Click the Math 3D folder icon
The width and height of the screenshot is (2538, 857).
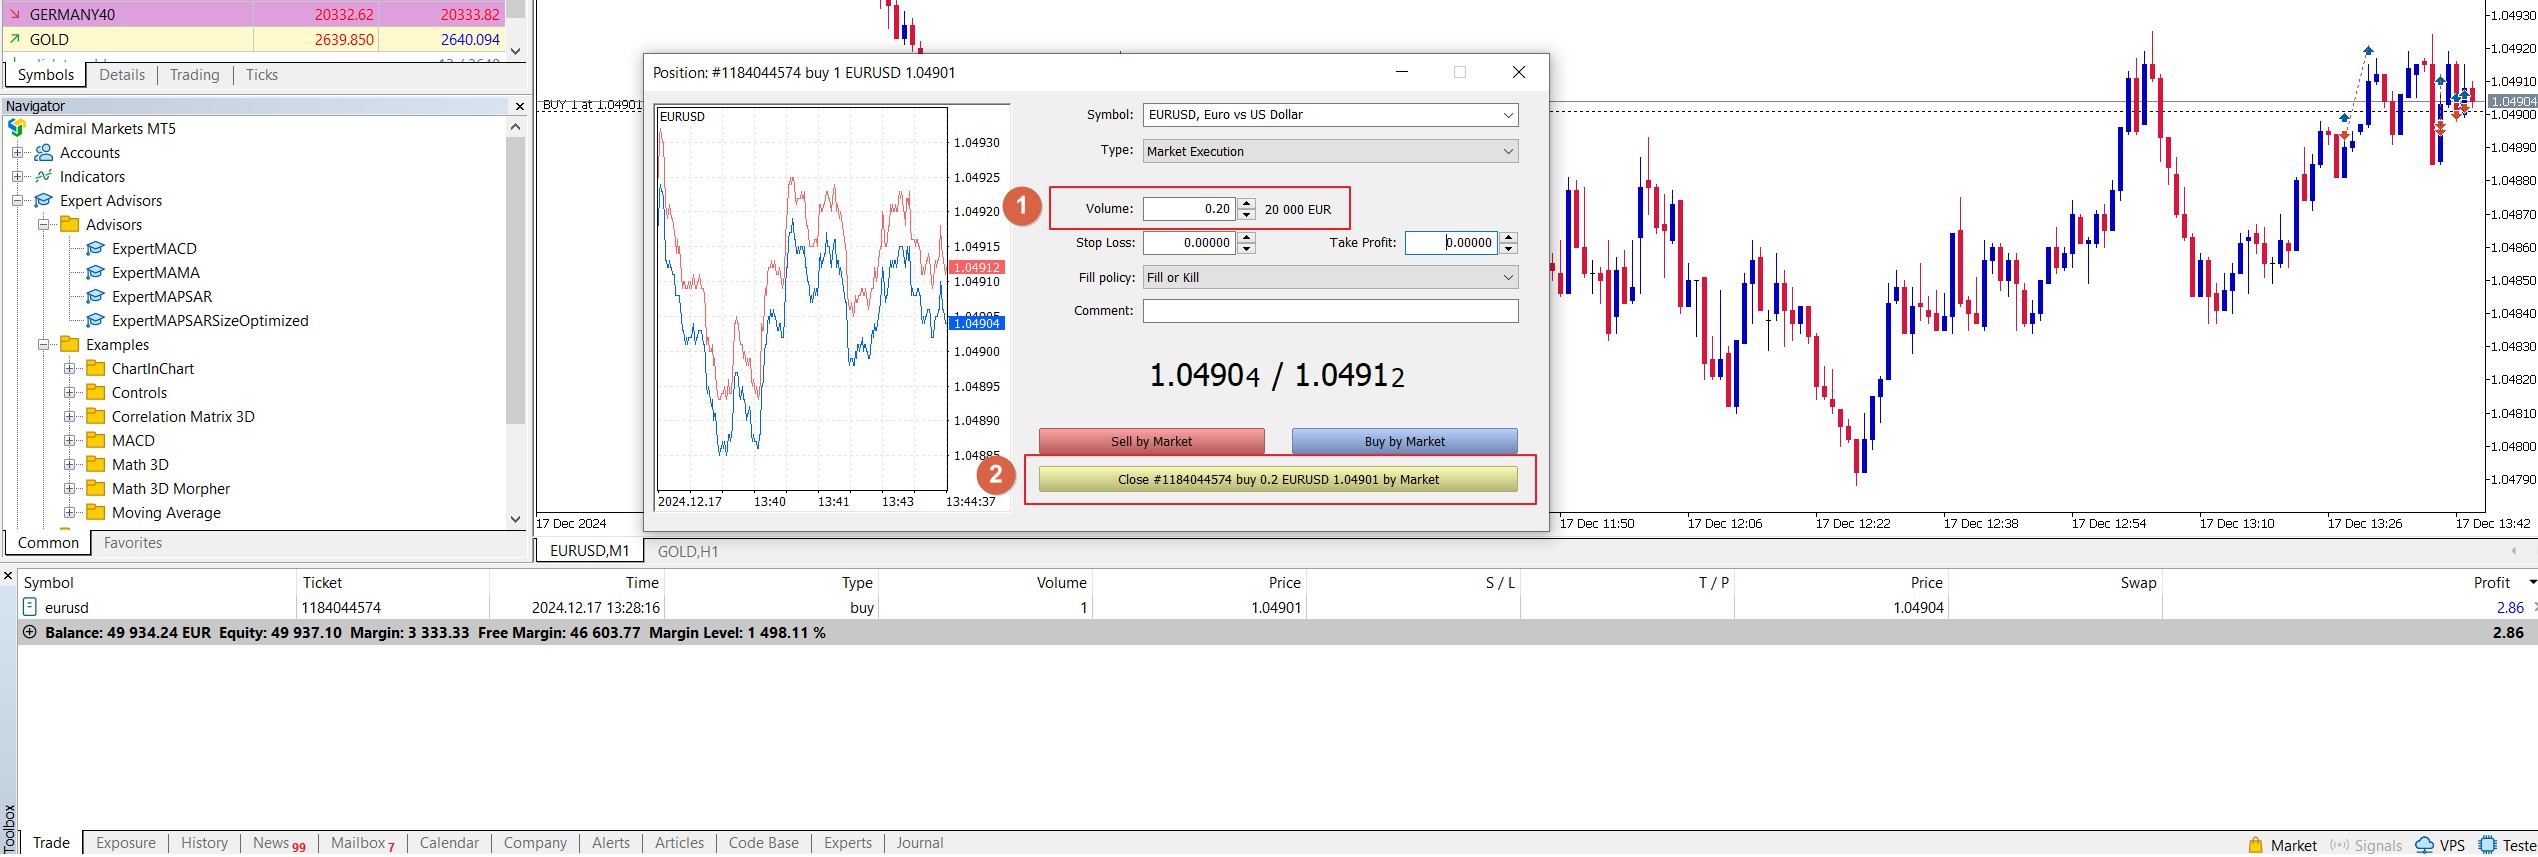[95, 464]
